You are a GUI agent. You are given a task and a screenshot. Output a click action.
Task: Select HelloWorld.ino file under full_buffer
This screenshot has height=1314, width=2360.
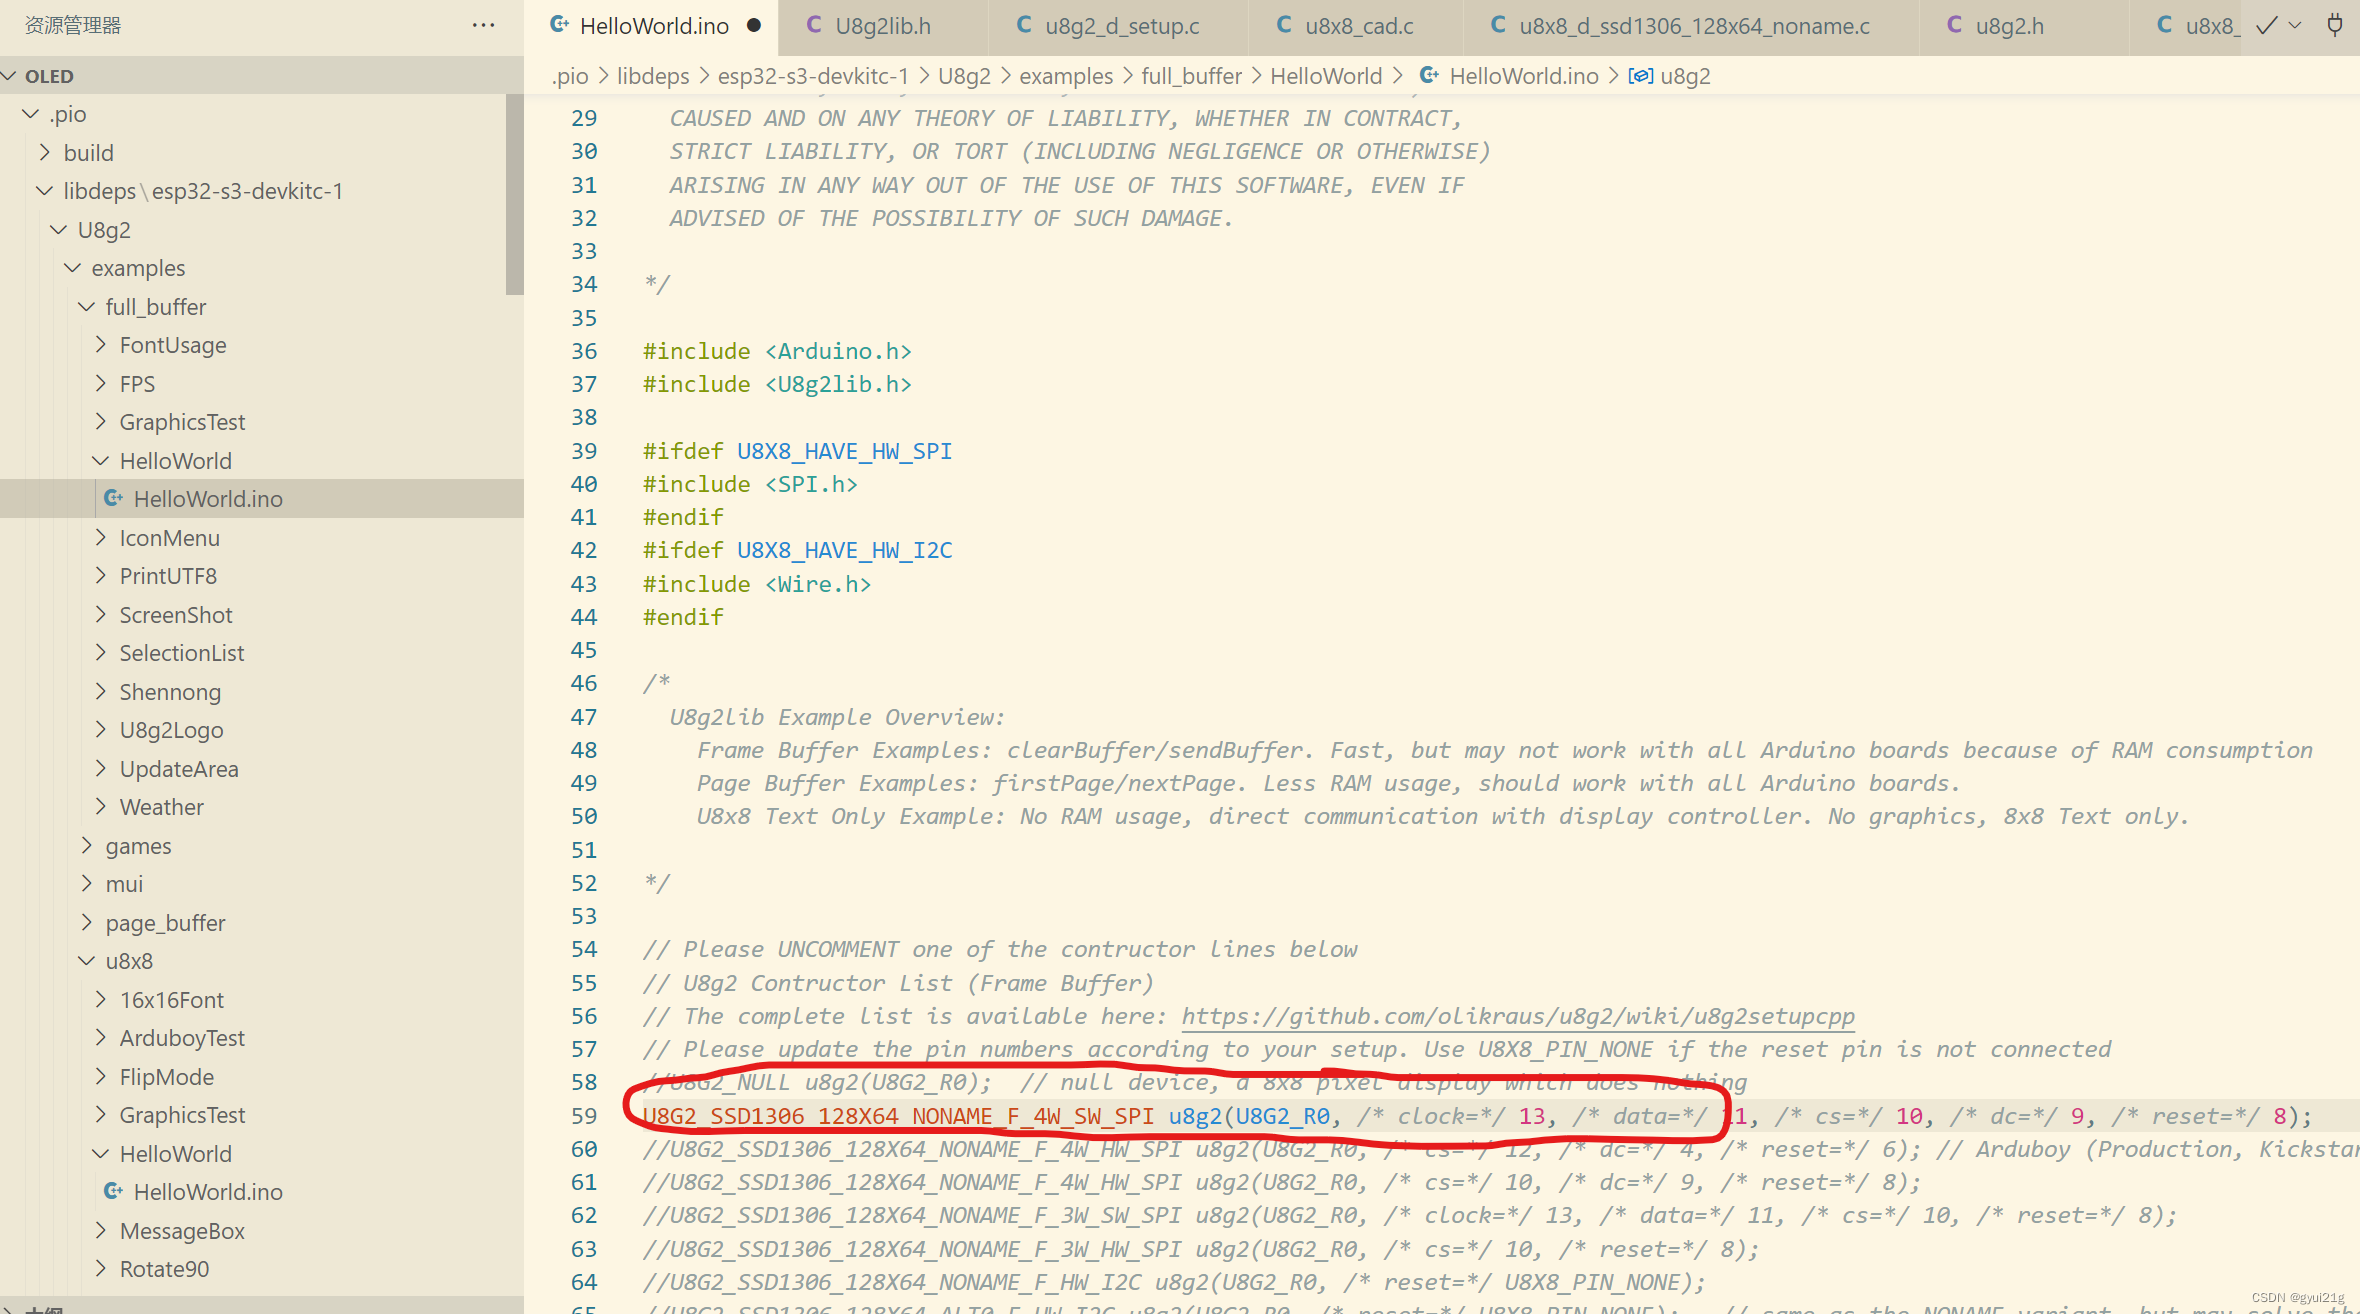208,499
